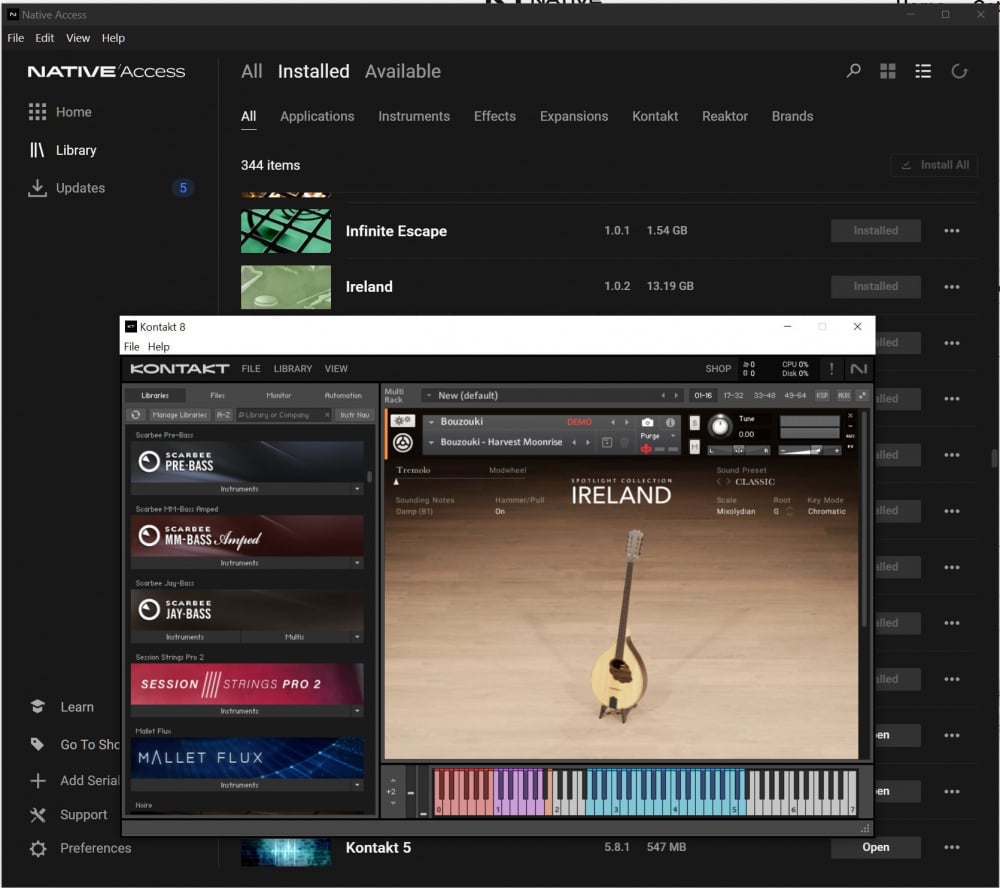
Task: Open Kontakt warning exclamation indicator
Action: (831, 369)
